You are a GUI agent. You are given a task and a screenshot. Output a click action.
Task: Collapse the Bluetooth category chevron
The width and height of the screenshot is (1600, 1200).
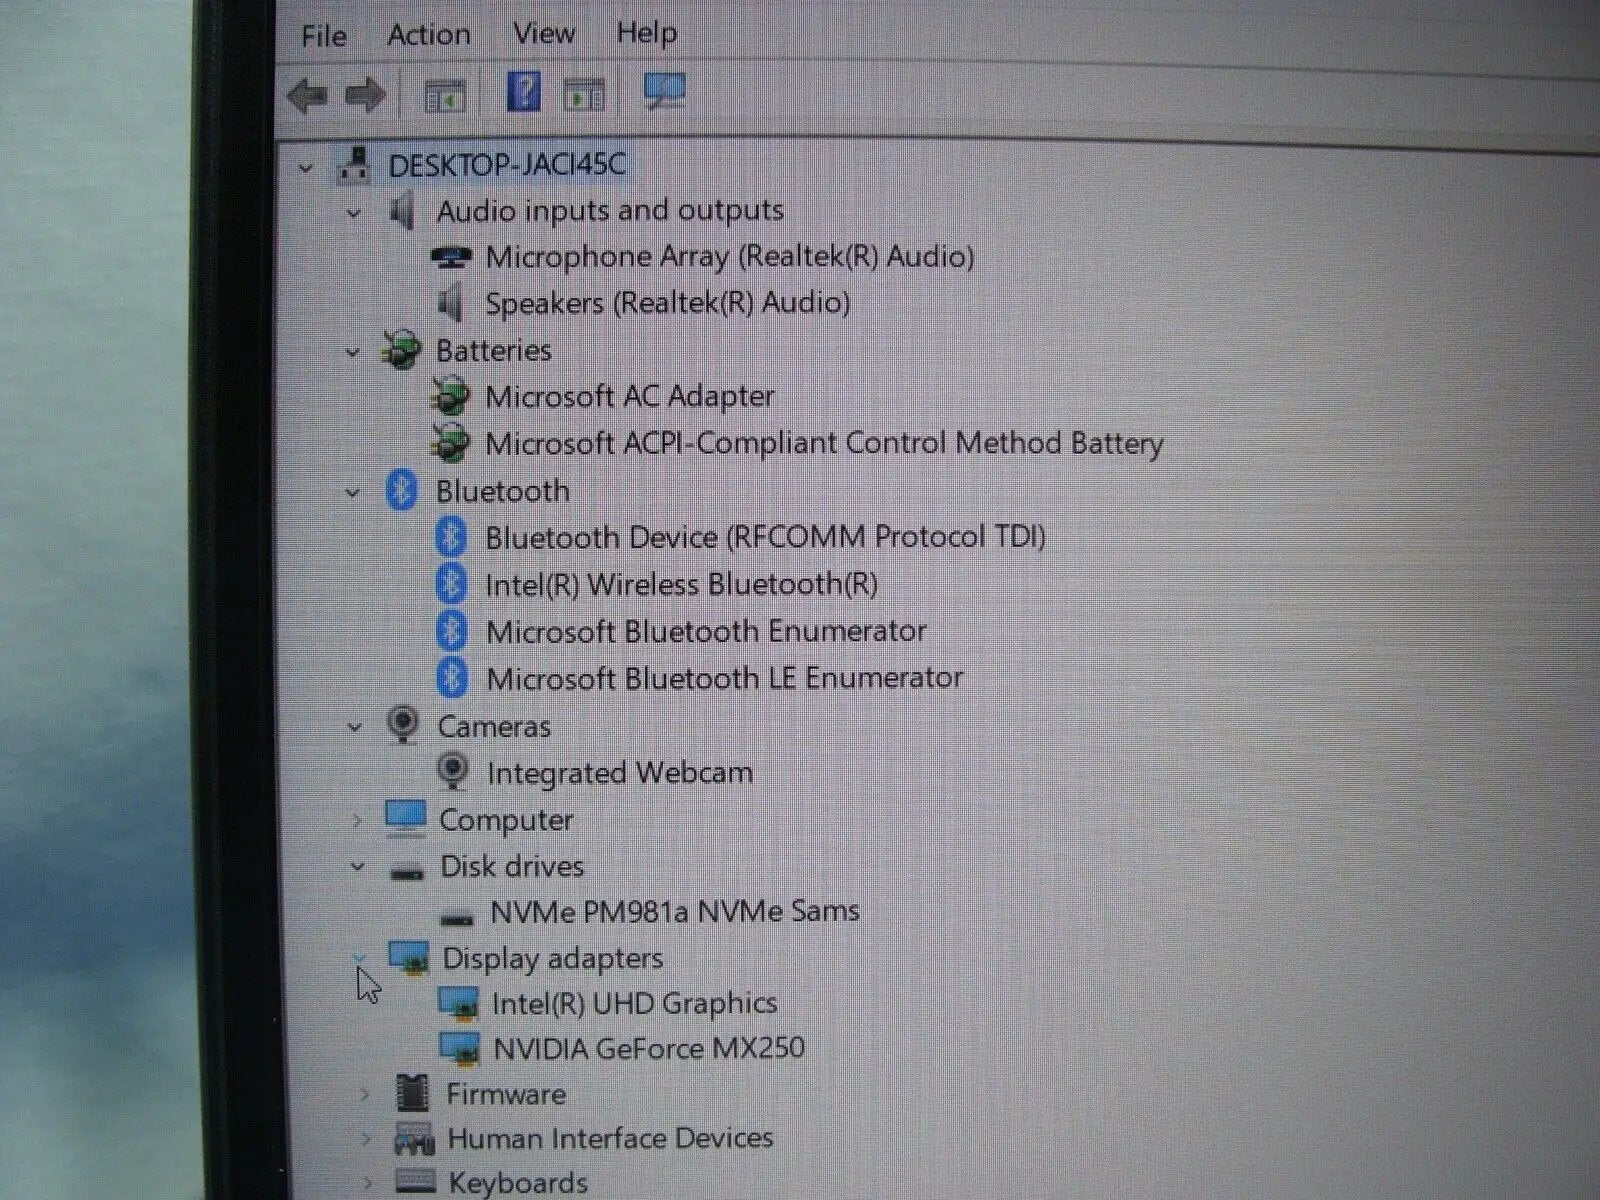click(x=352, y=492)
